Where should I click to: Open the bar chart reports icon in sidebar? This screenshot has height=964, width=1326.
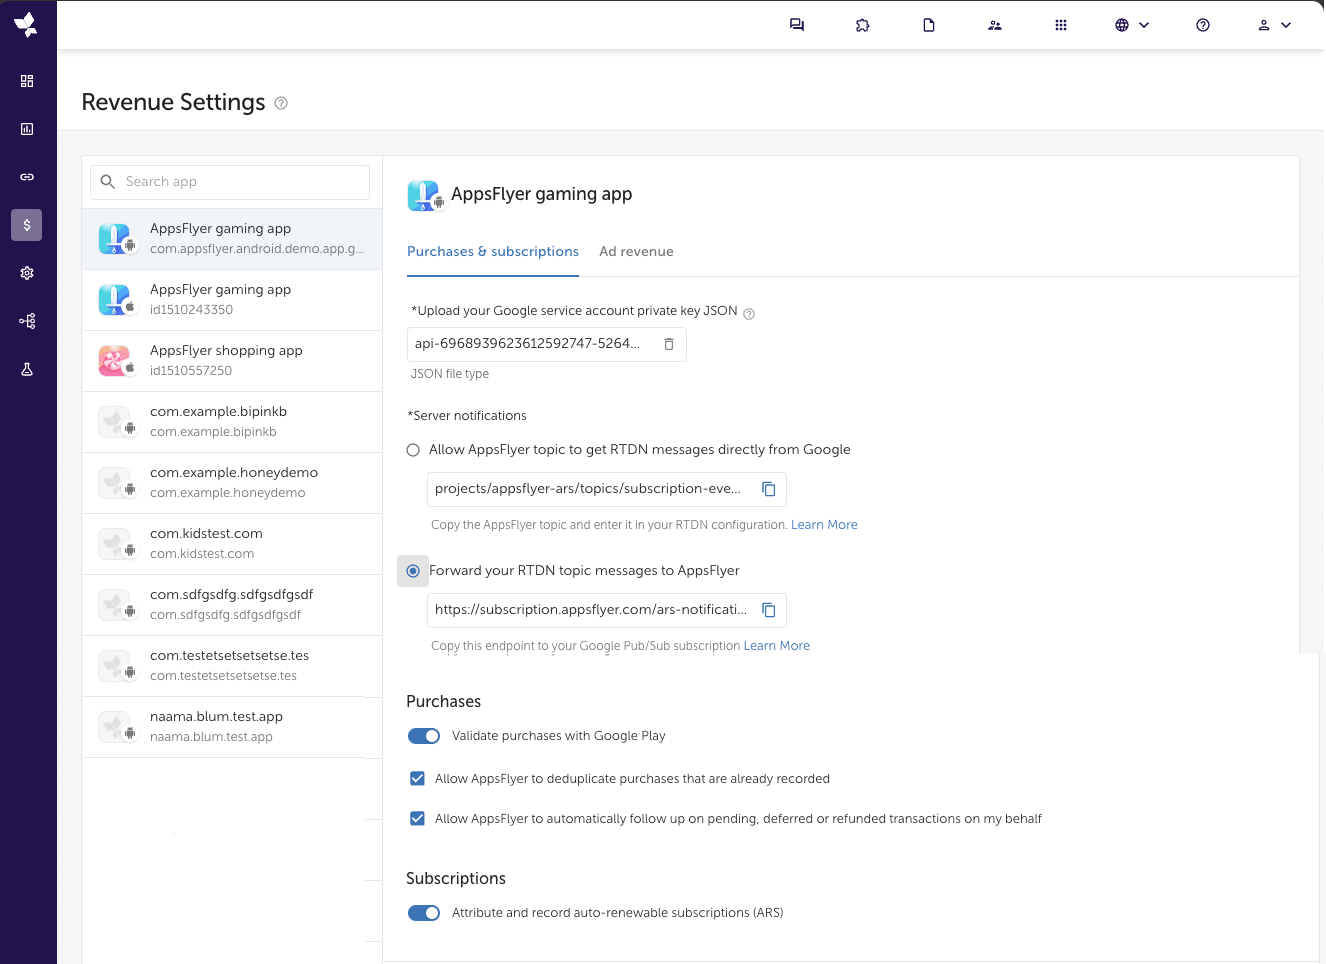27,129
